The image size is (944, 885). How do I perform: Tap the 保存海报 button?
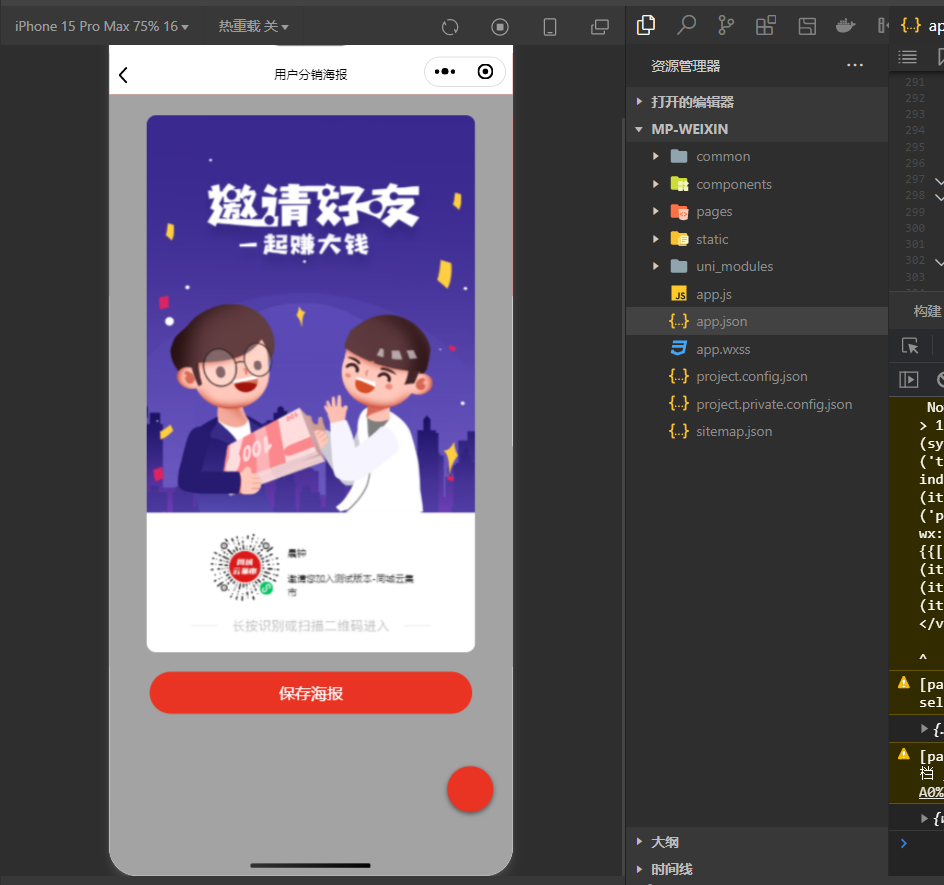[x=311, y=693]
